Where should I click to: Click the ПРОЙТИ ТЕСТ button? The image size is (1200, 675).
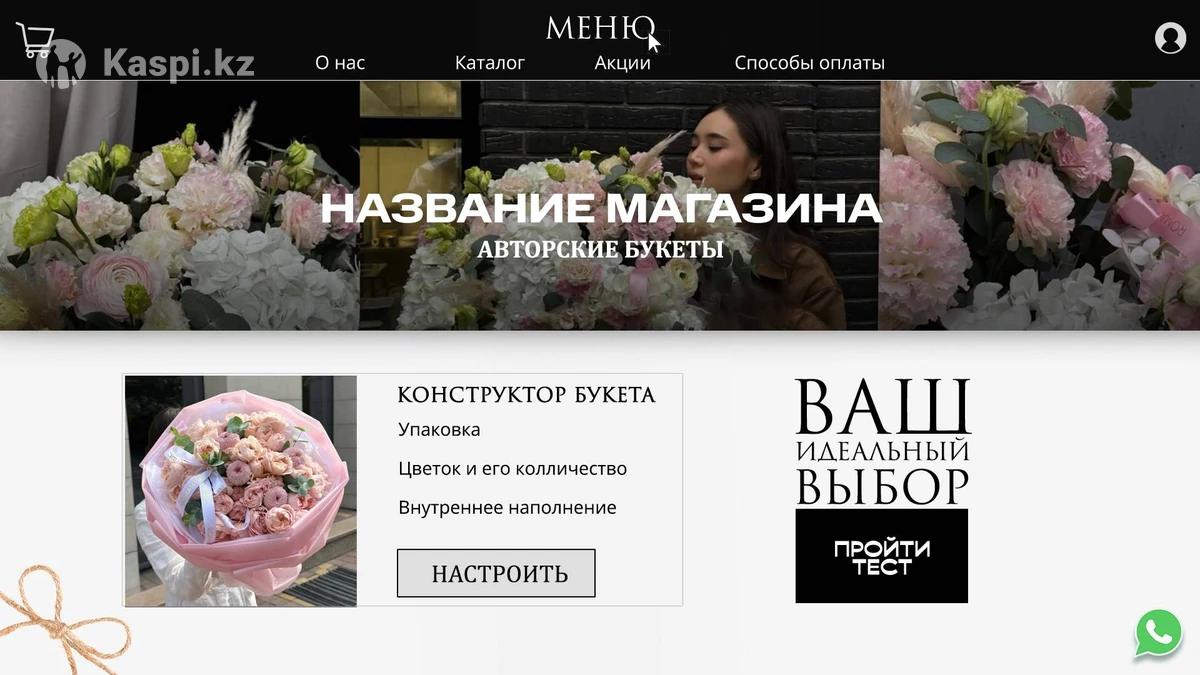click(882, 556)
